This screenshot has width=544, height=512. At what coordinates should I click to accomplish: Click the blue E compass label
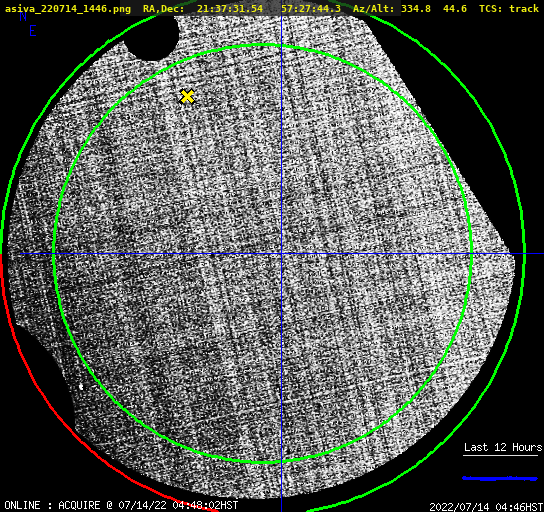coord(33,31)
